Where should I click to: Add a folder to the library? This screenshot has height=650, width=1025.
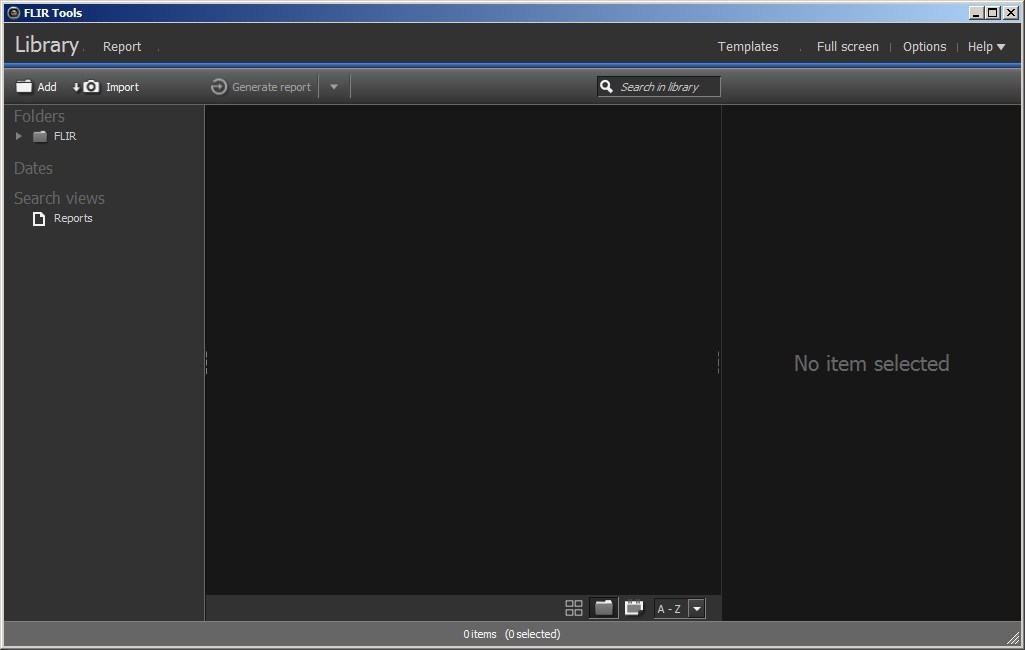pos(37,86)
